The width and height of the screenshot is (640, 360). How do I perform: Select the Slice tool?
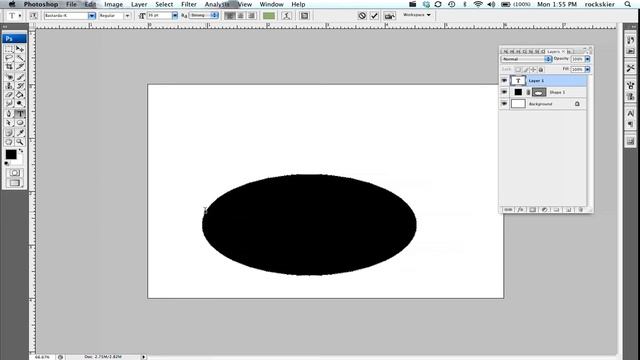point(20,67)
